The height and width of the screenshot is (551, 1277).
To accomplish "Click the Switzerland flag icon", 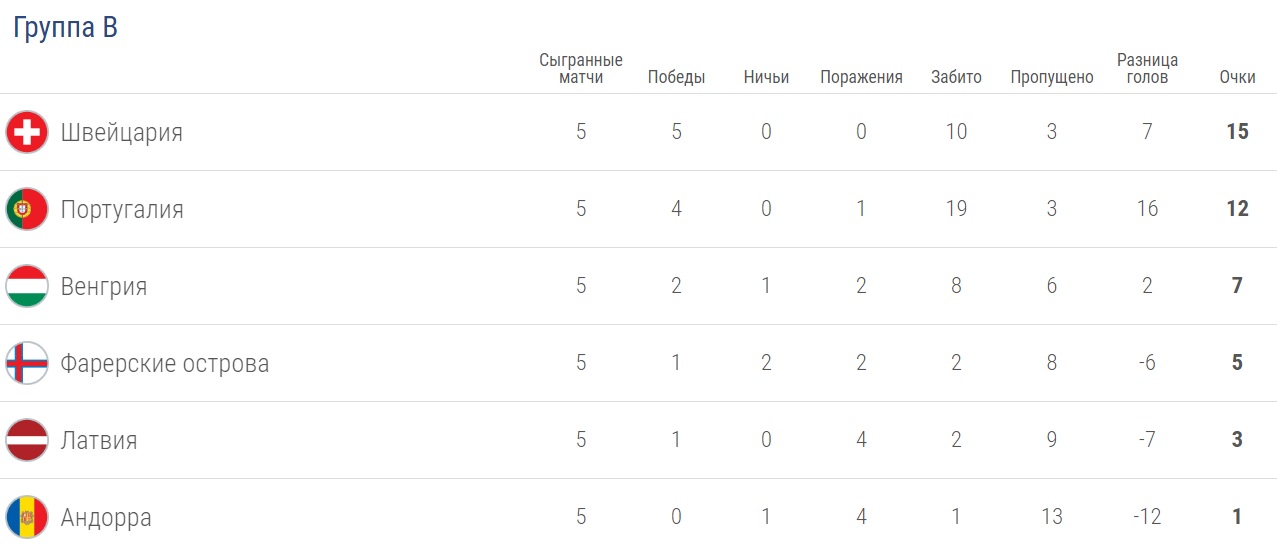I will coord(27,132).
